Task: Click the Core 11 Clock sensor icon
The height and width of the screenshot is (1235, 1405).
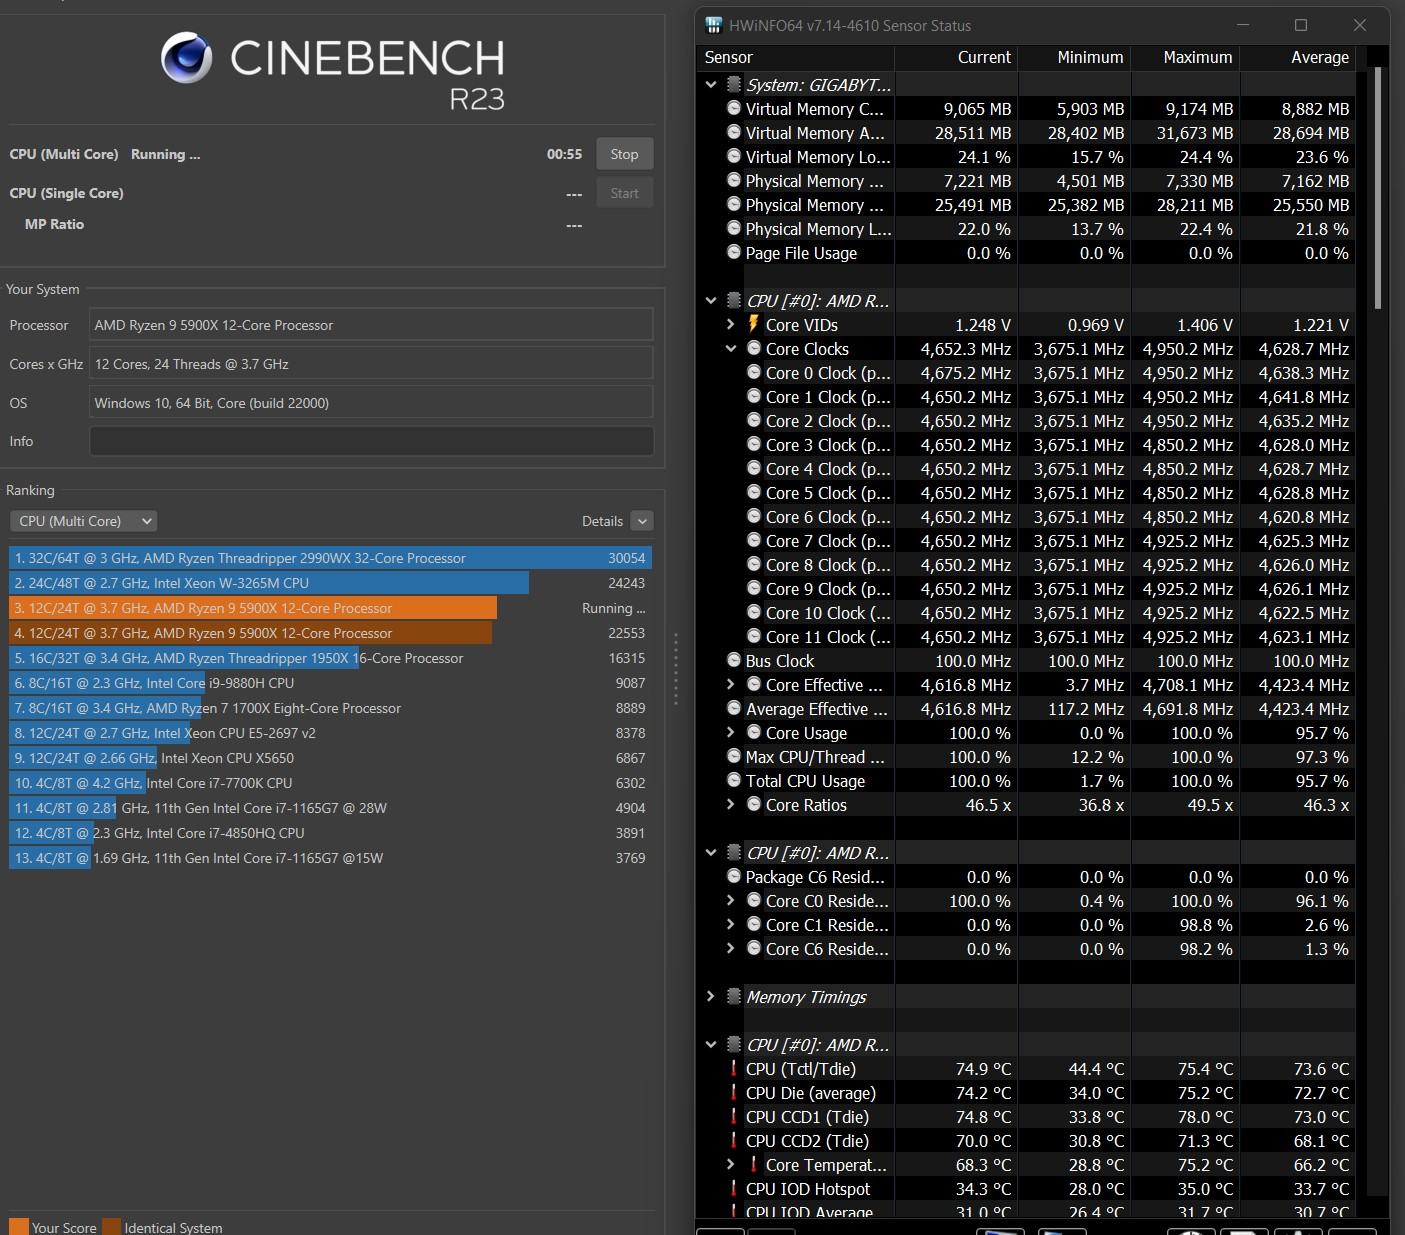Action: tap(754, 636)
